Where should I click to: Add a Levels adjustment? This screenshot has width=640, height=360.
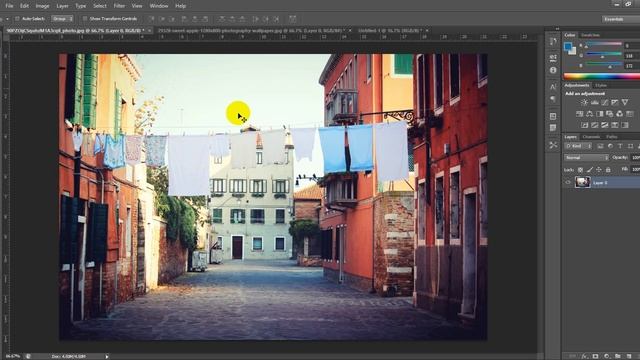(x=595, y=102)
